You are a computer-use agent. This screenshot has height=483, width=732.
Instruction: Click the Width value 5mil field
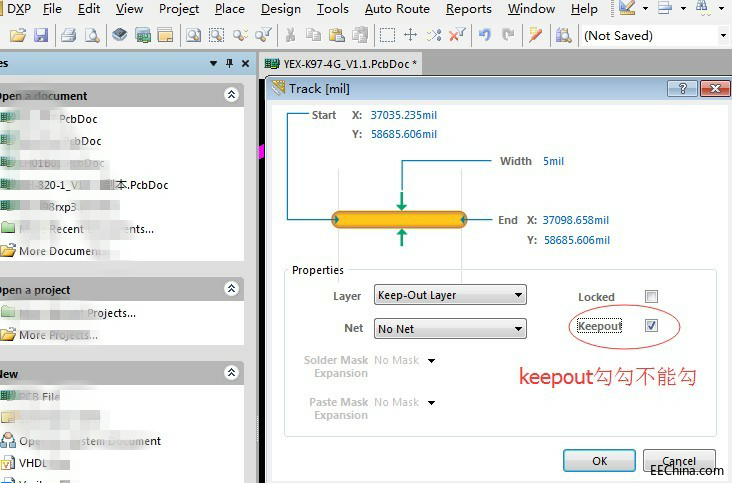553,161
